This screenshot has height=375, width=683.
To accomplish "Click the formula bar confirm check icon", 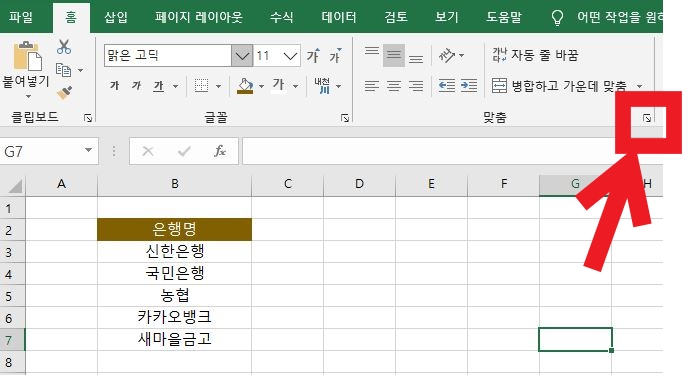I will [184, 151].
